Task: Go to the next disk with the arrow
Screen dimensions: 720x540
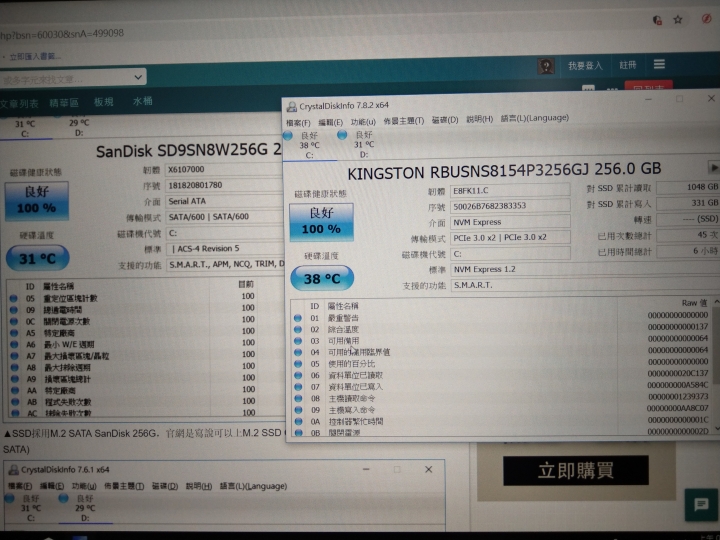Action: tap(713, 168)
